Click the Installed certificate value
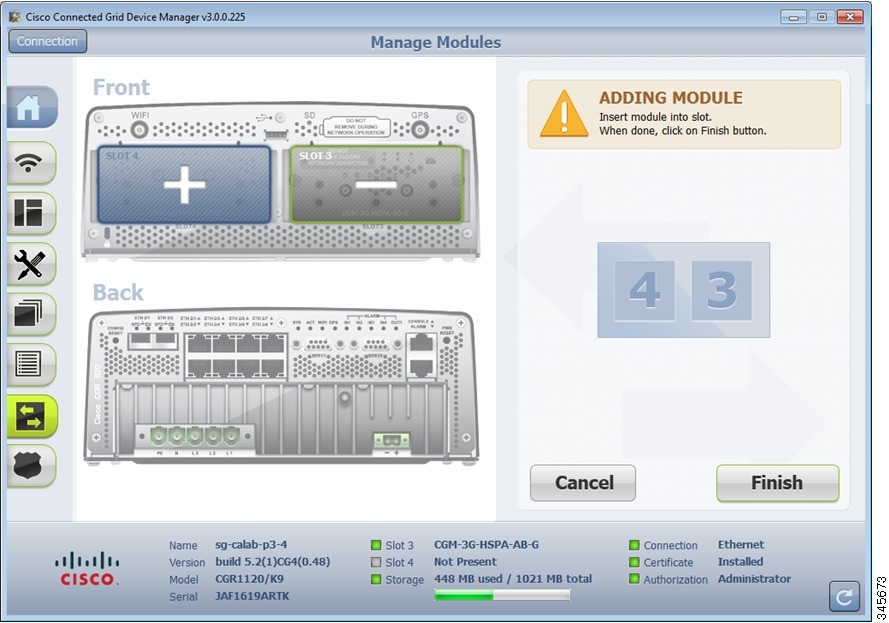The height and width of the screenshot is (623, 889). click(x=740, y=562)
